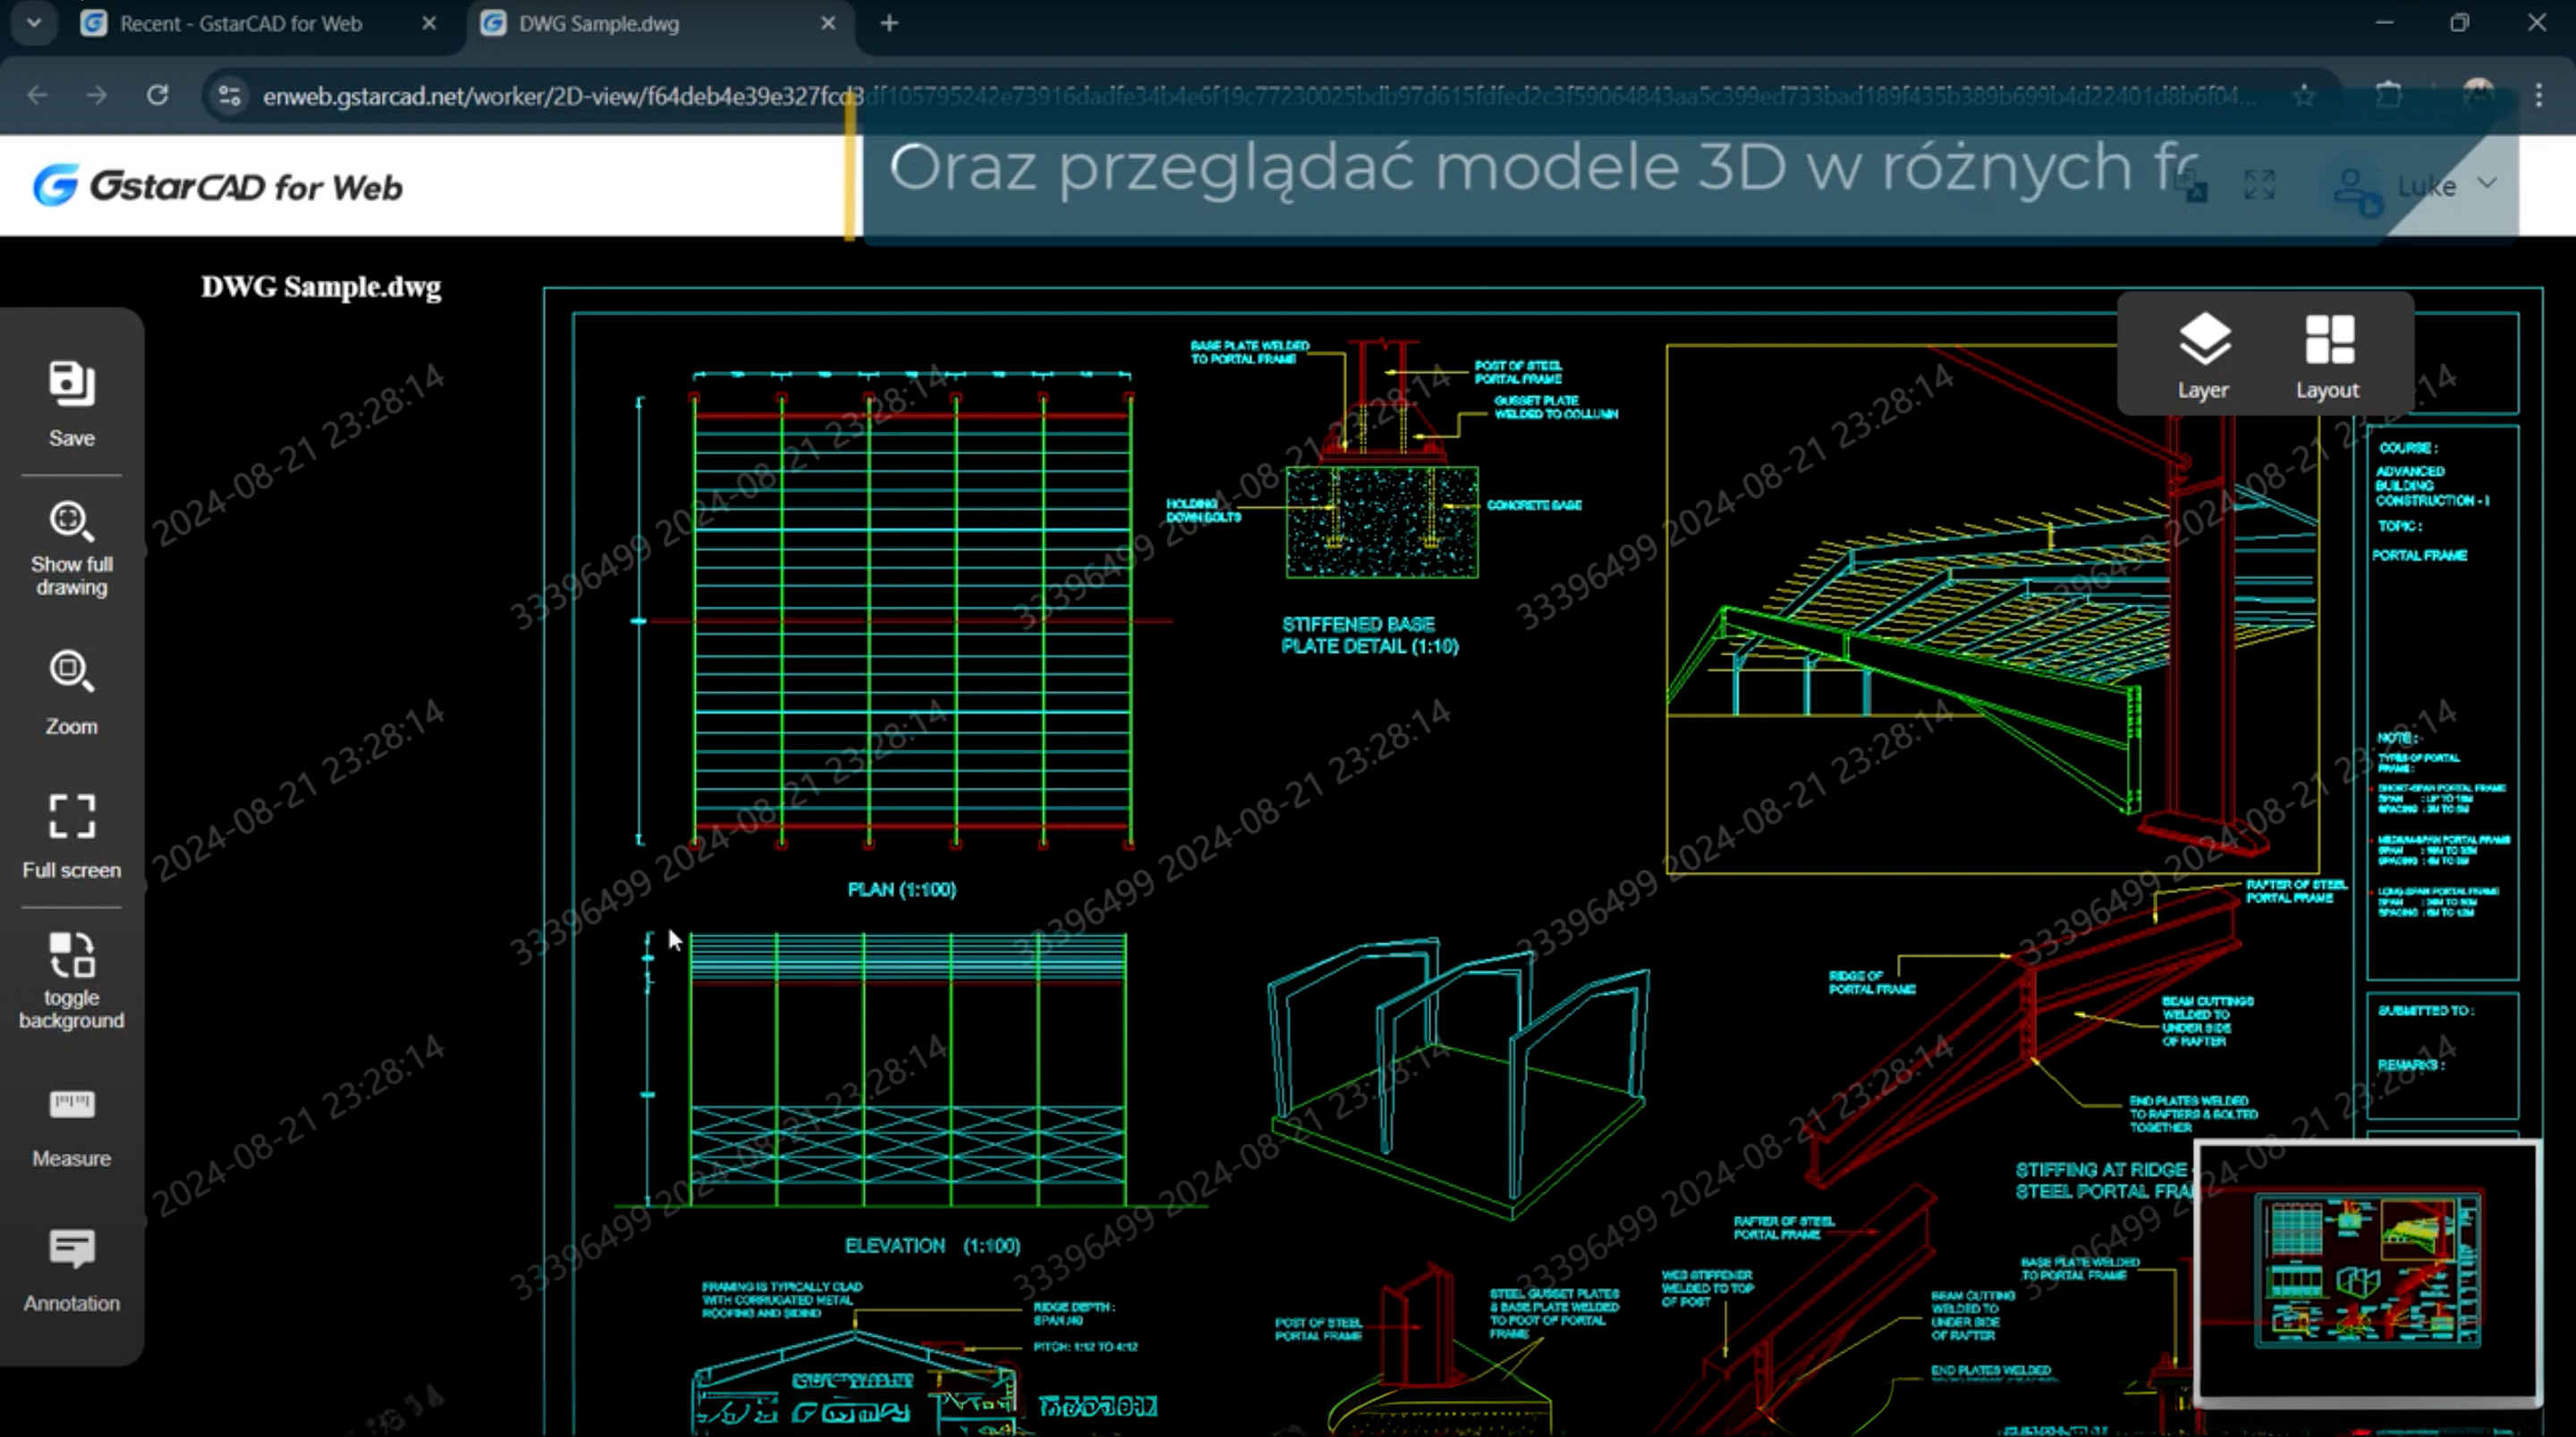This screenshot has height=1437, width=2576.
Task: Select the Zoom tool
Action: click(71, 671)
